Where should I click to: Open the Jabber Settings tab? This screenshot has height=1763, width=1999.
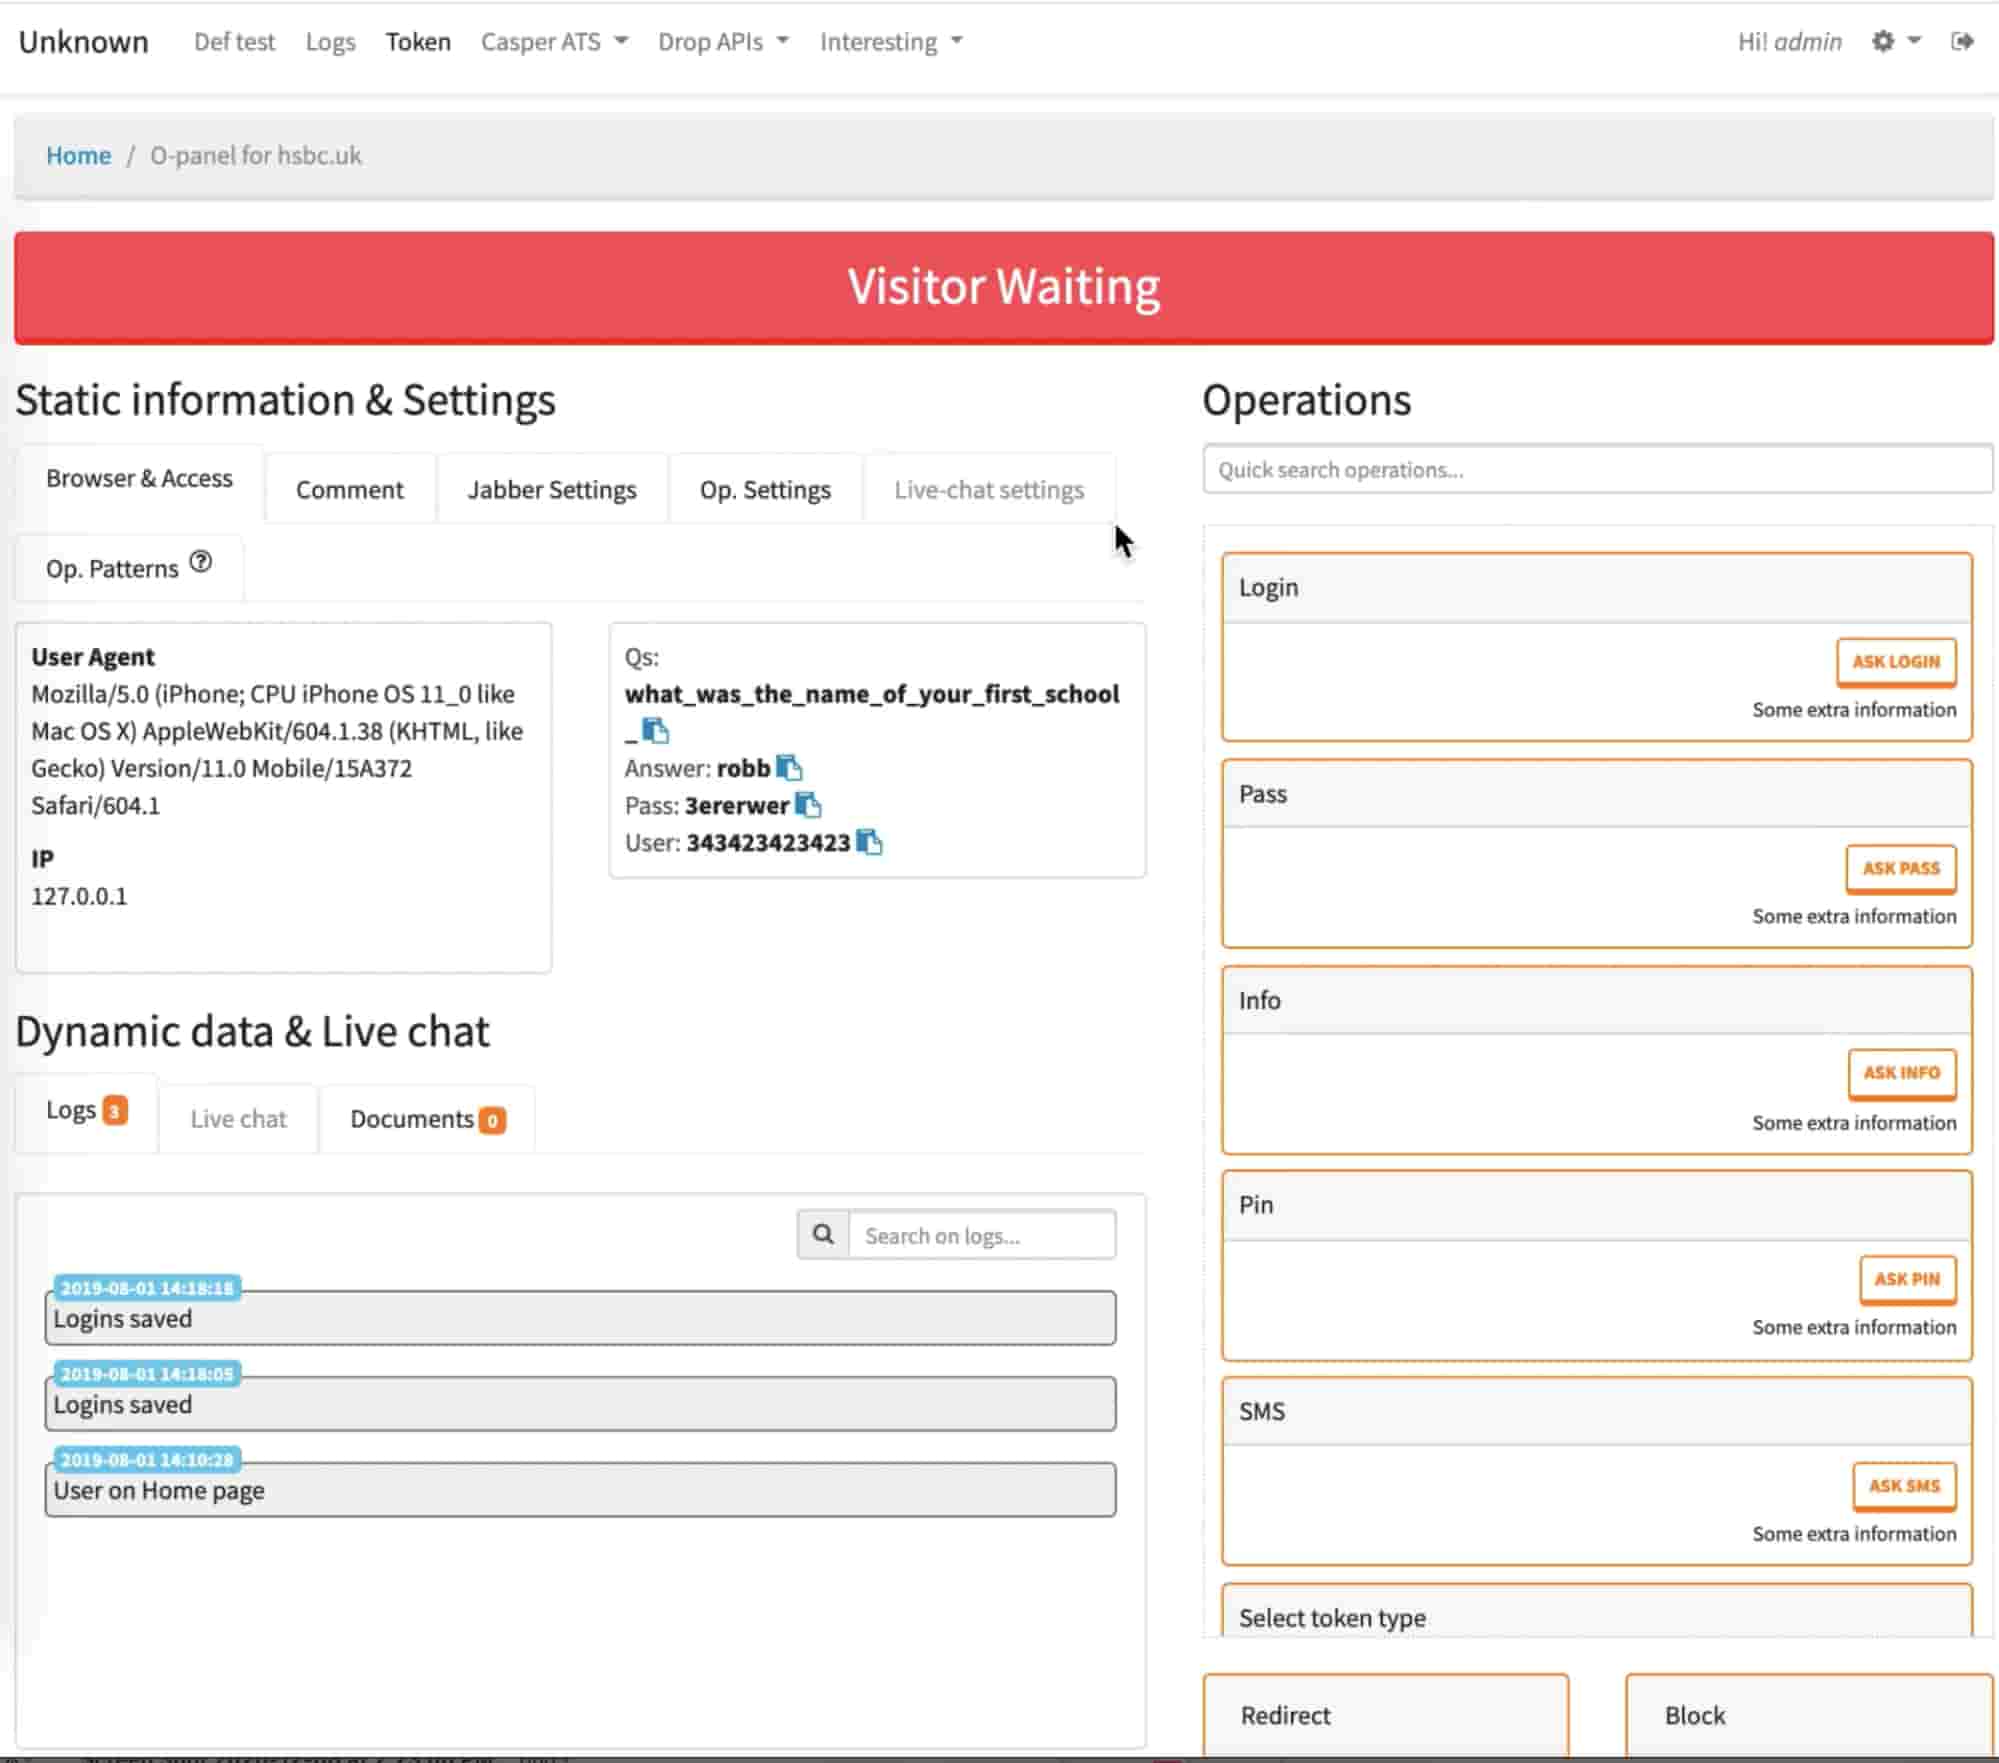pyautogui.click(x=550, y=488)
